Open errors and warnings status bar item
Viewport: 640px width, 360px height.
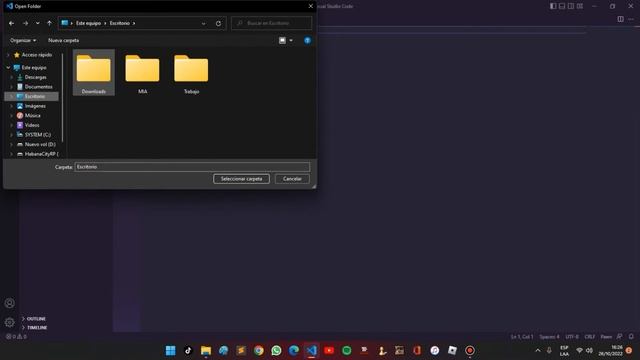tap(16, 337)
